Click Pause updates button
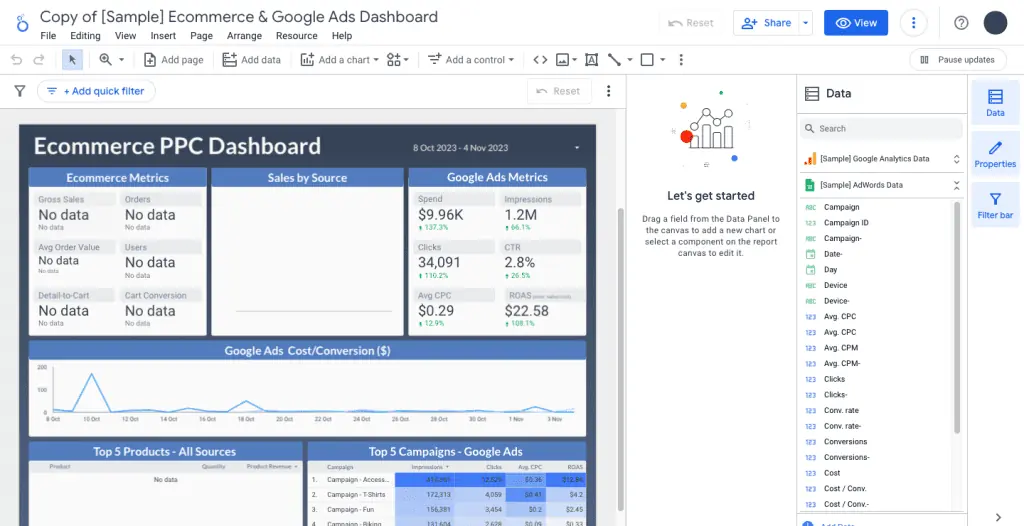This screenshot has width=1024, height=526. click(957, 59)
